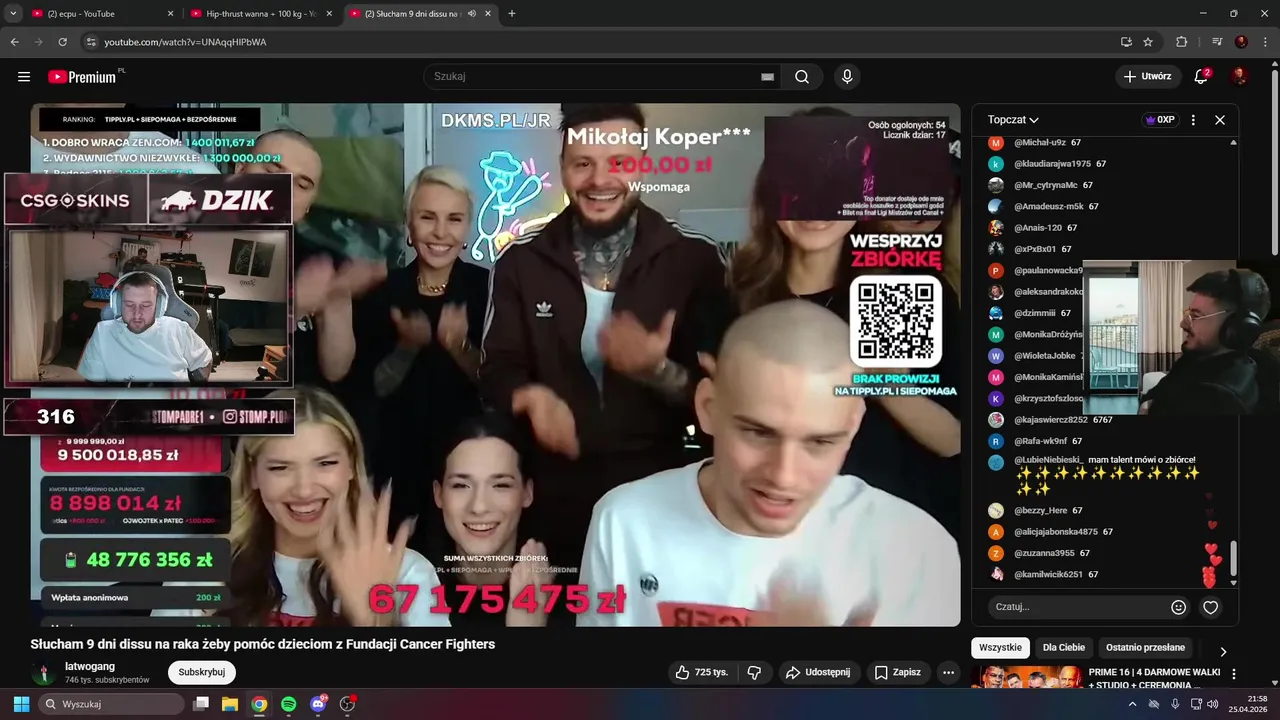
Task: Open more video actions ellipsis
Action: click(948, 672)
